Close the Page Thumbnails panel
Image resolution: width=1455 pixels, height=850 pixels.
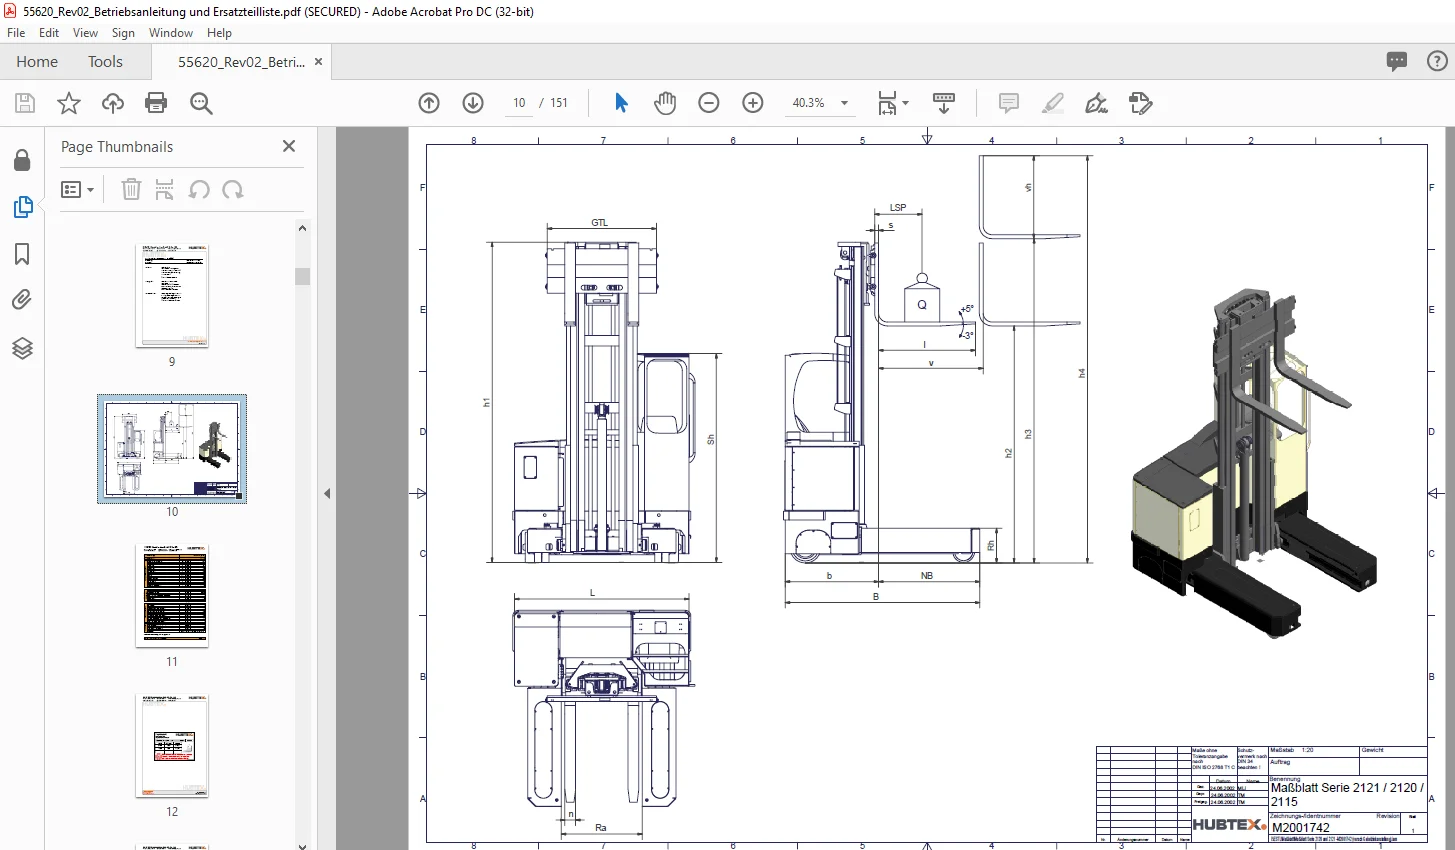(289, 146)
